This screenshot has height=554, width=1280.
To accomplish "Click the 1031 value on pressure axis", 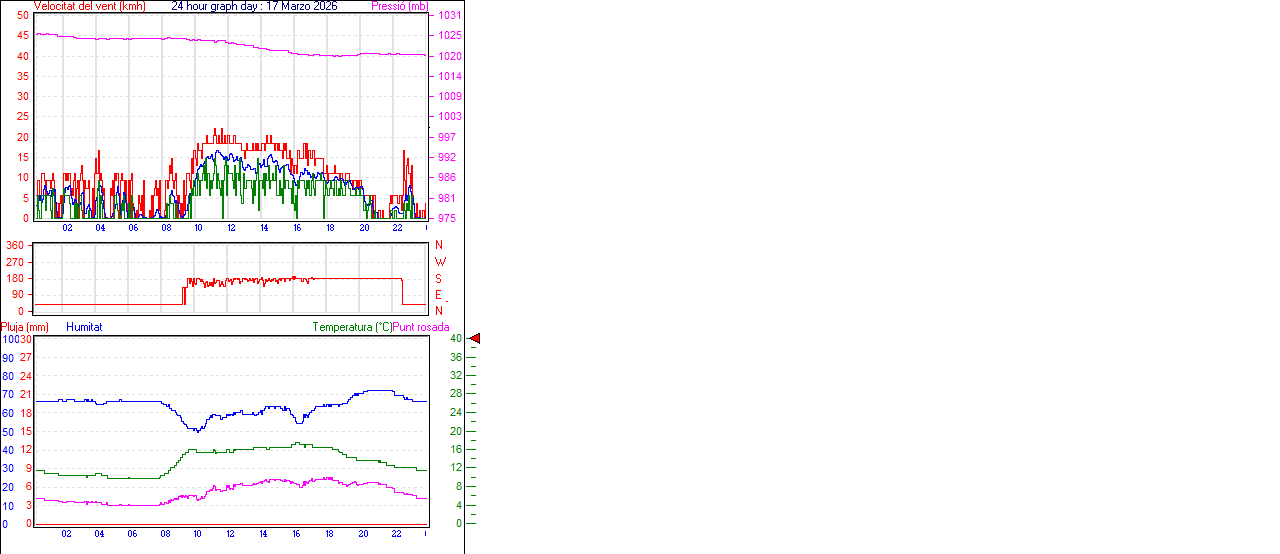I will pyautogui.click(x=448, y=15).
